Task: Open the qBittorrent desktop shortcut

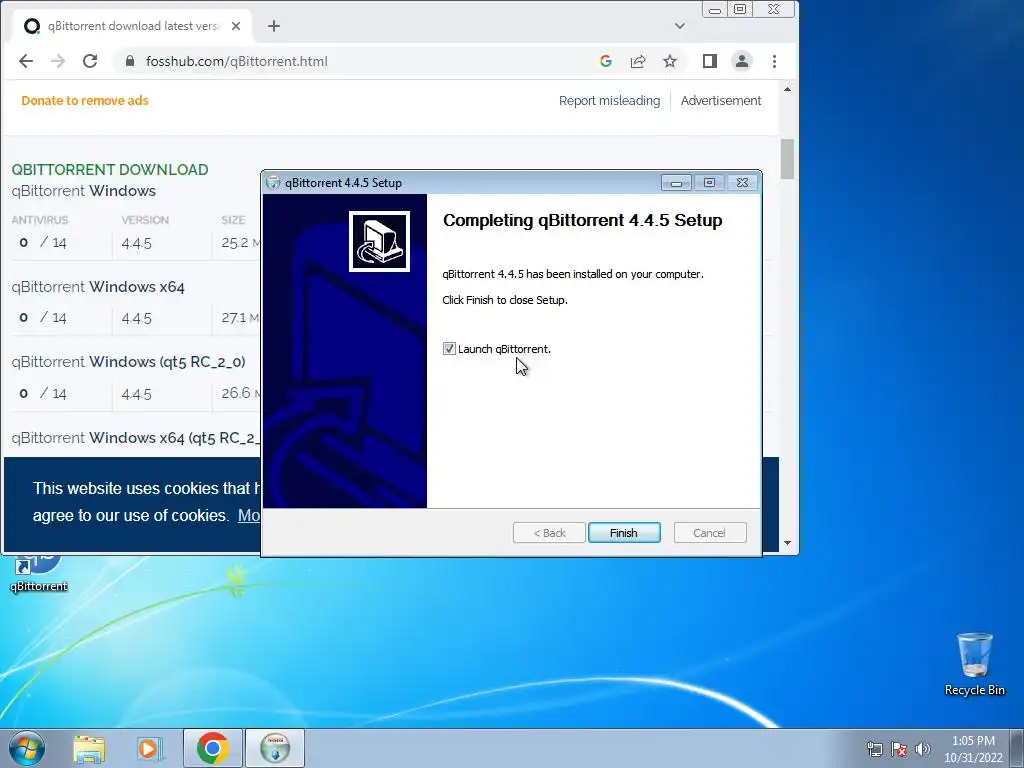Action: pyautogui.click(x=39, y=573)
